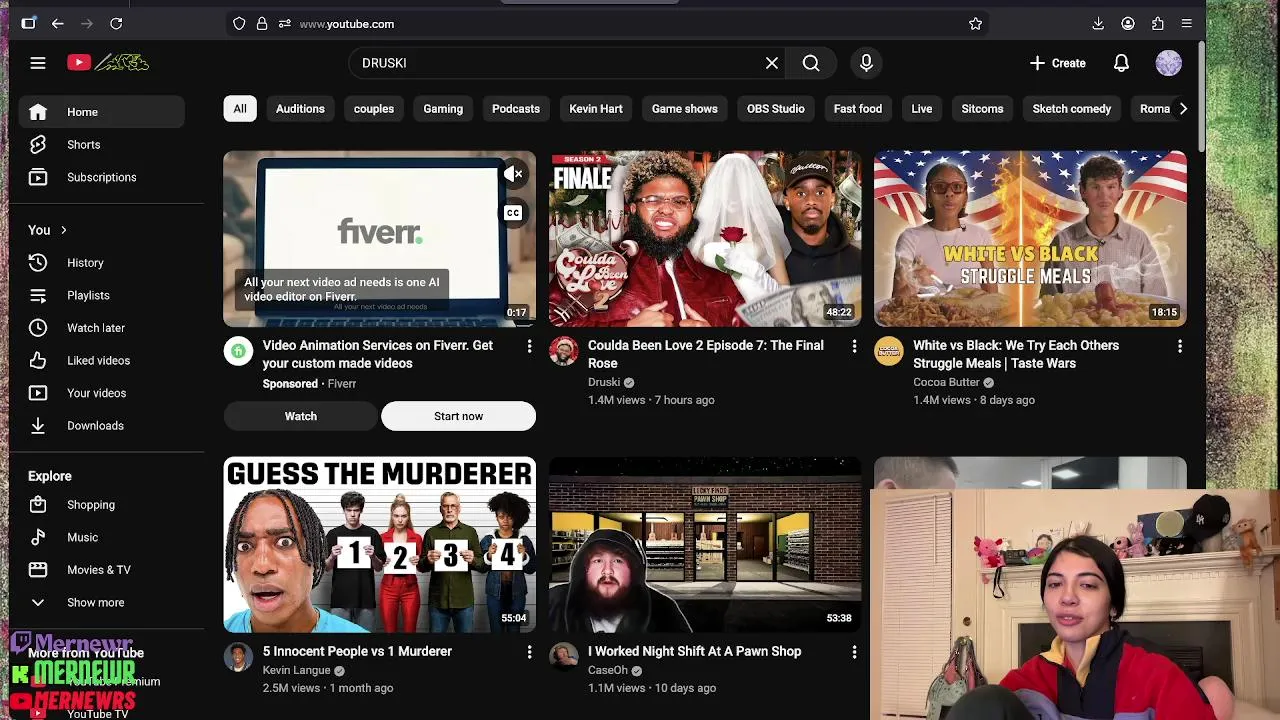This screenshot has width=1280, height=720.
Task: Open the browser downloads icon
Action: 1098,23
